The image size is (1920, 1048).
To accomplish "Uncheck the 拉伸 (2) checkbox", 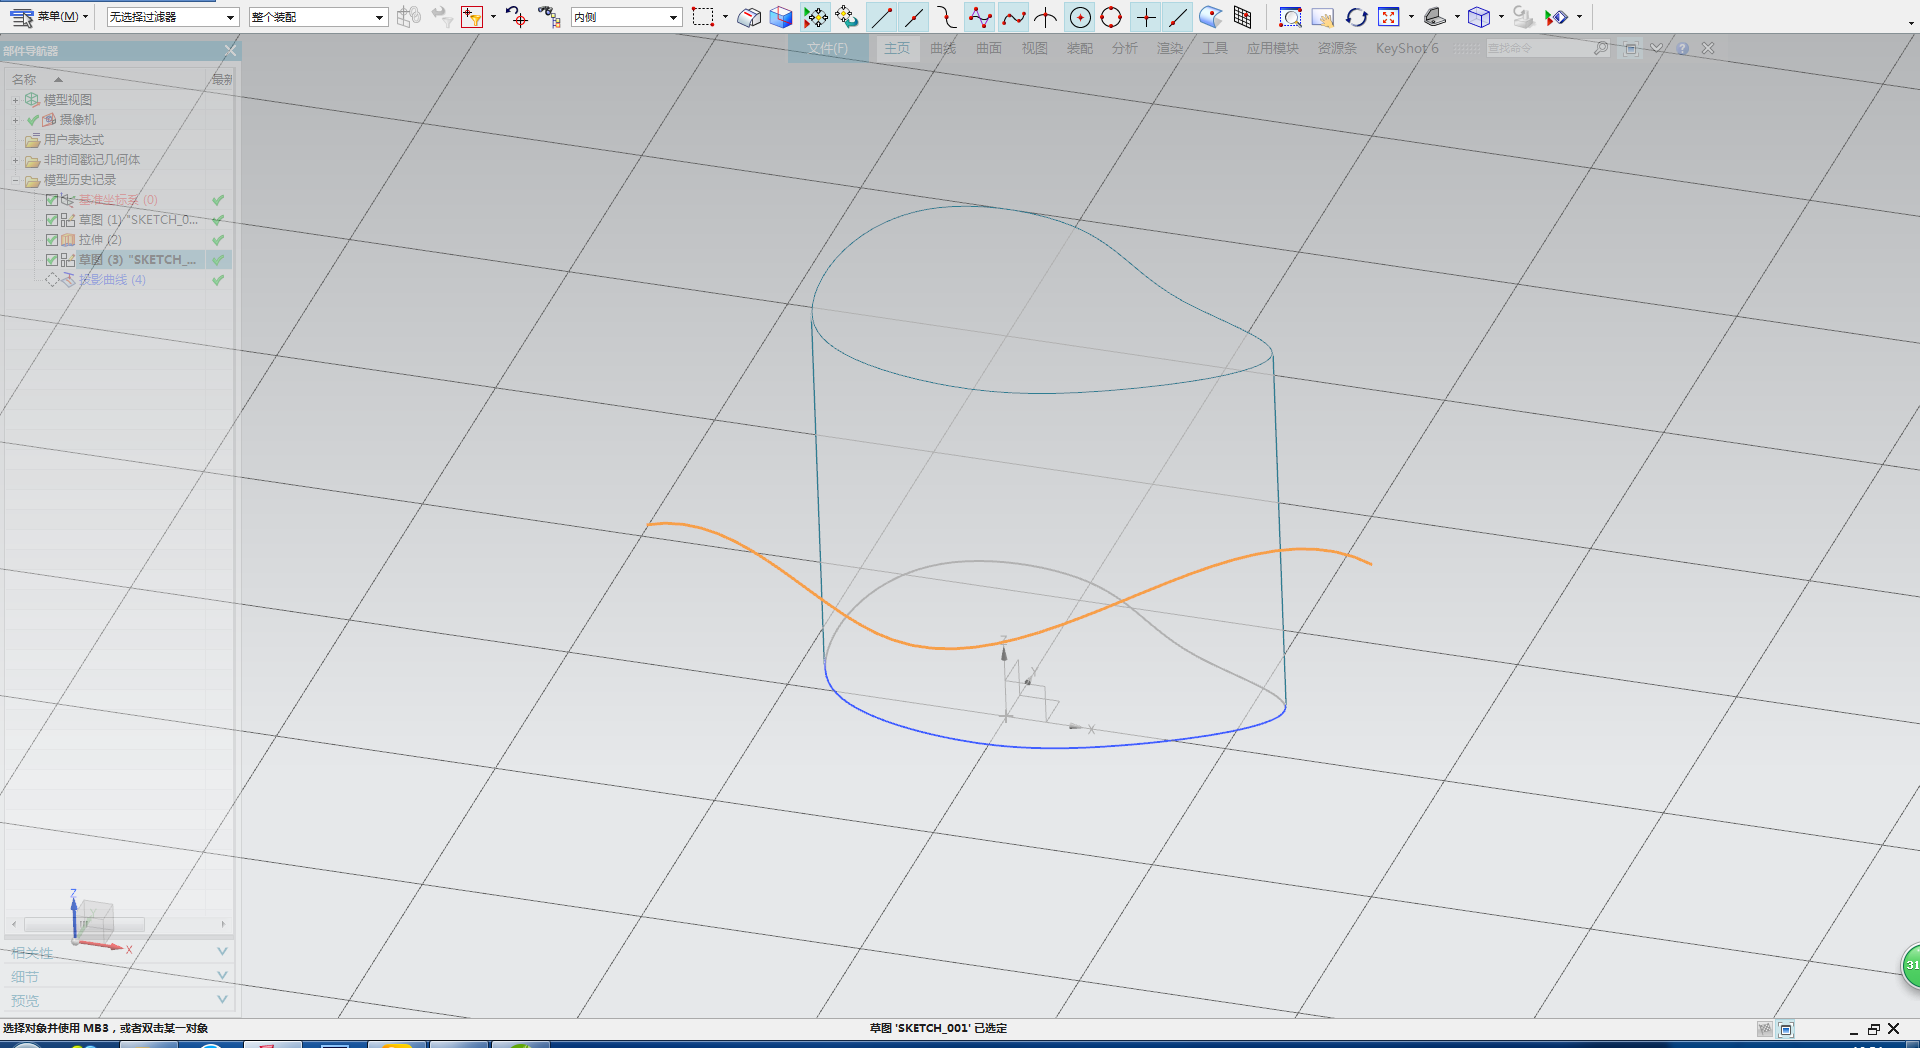I will (52, 240).
